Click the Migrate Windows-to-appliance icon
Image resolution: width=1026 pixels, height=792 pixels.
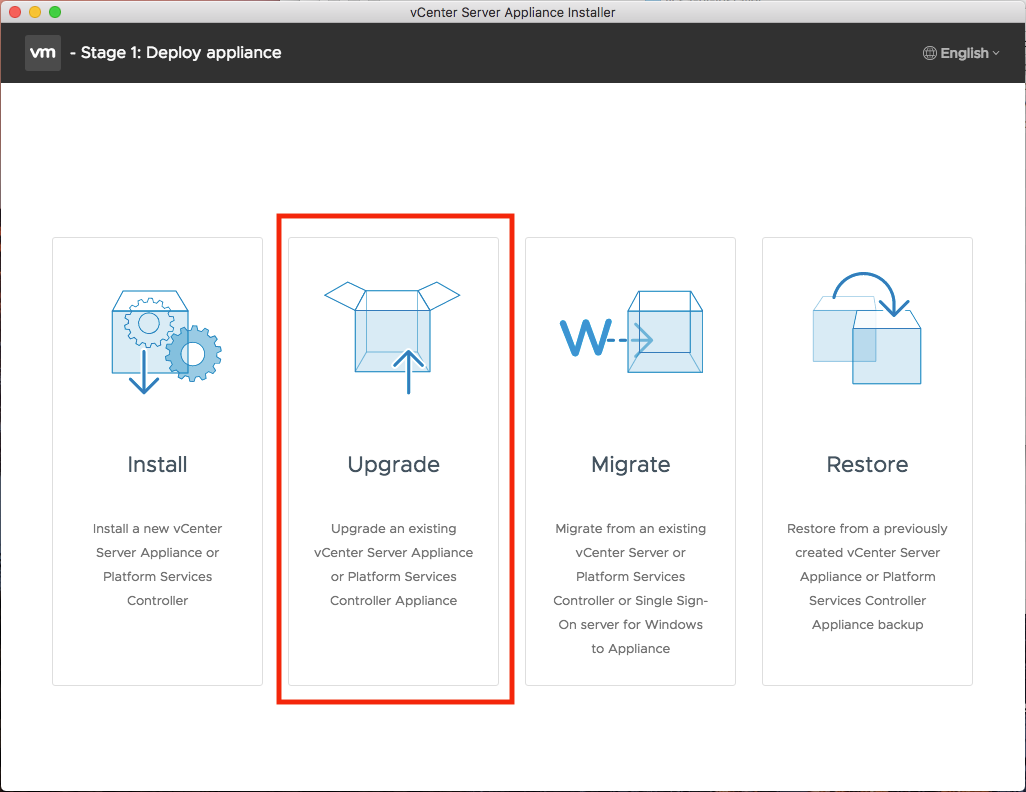point(631,332)
